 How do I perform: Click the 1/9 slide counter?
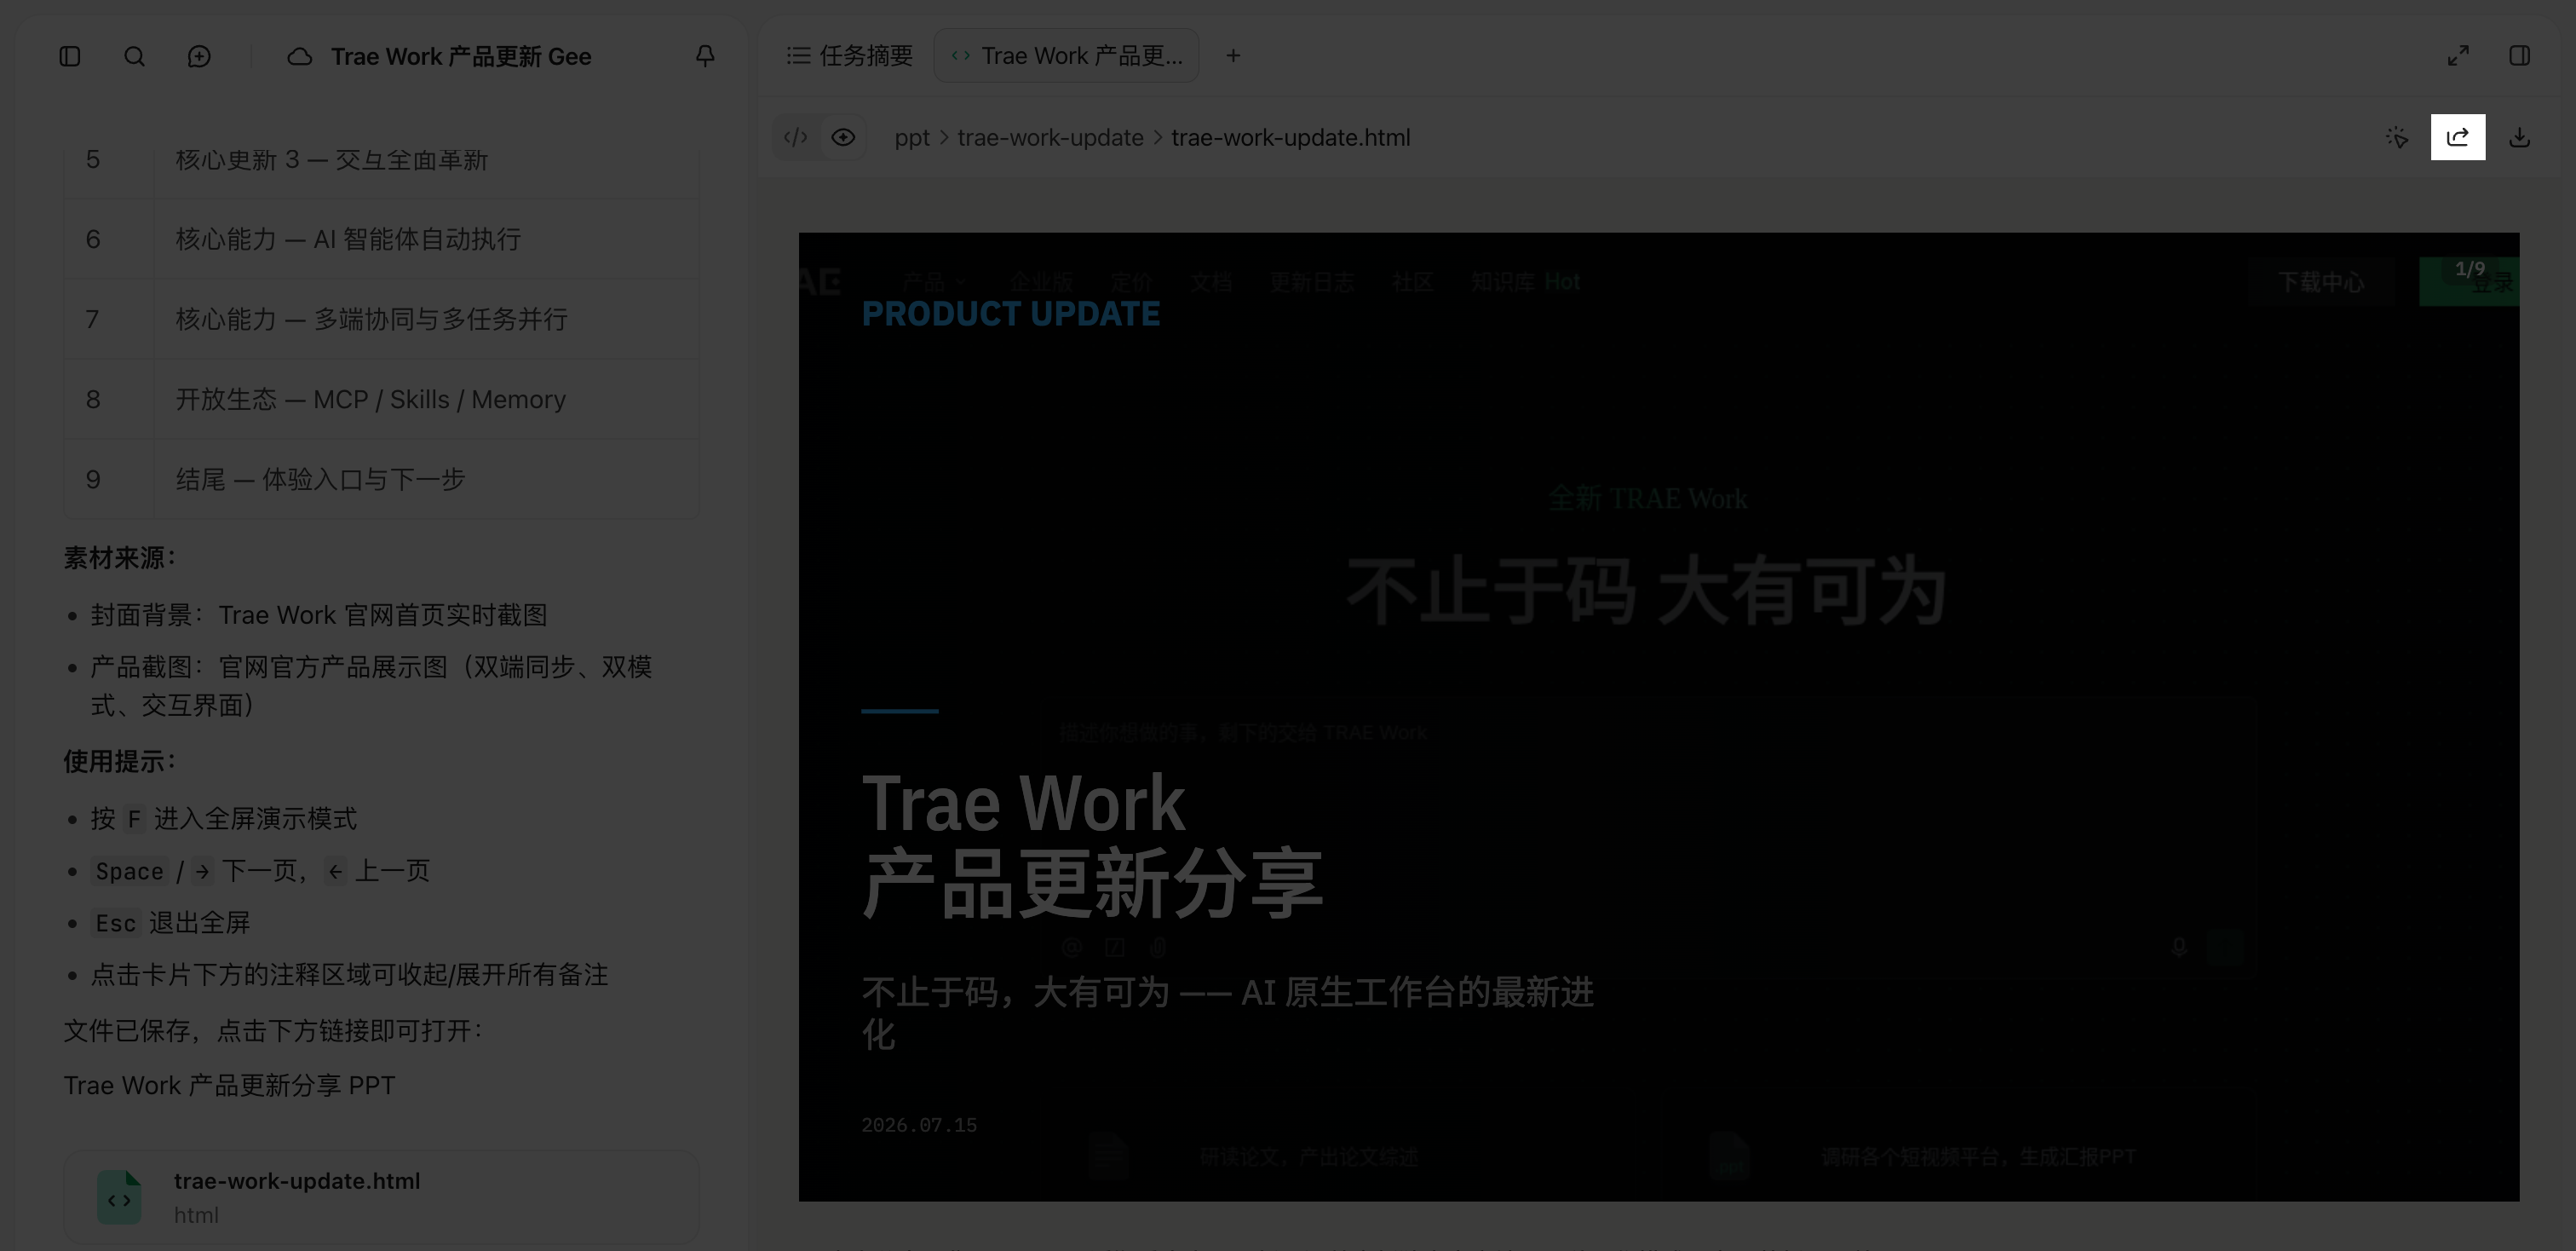2470,268
